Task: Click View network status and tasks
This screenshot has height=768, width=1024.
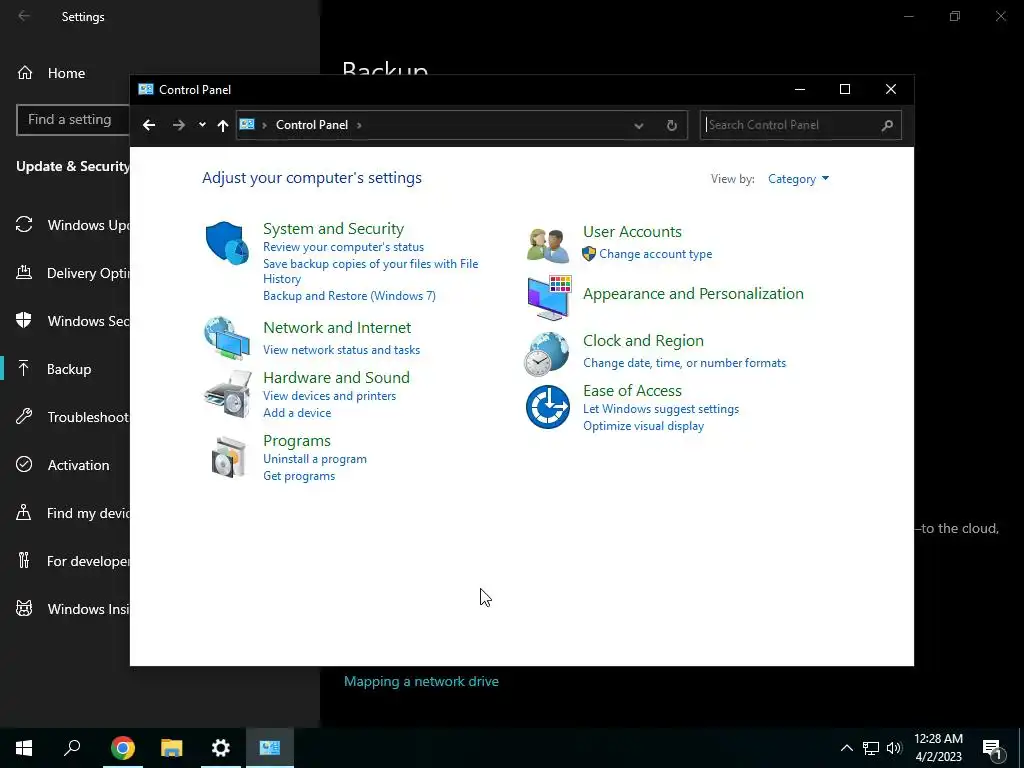Action: point(342,350)
